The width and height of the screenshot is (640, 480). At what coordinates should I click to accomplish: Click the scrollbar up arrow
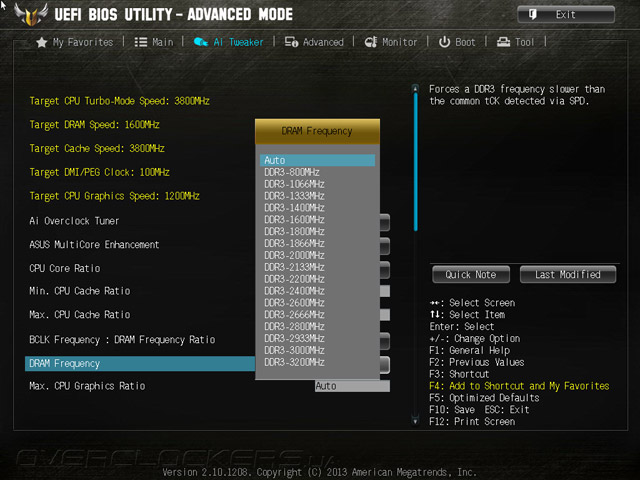tap(416, 88)
